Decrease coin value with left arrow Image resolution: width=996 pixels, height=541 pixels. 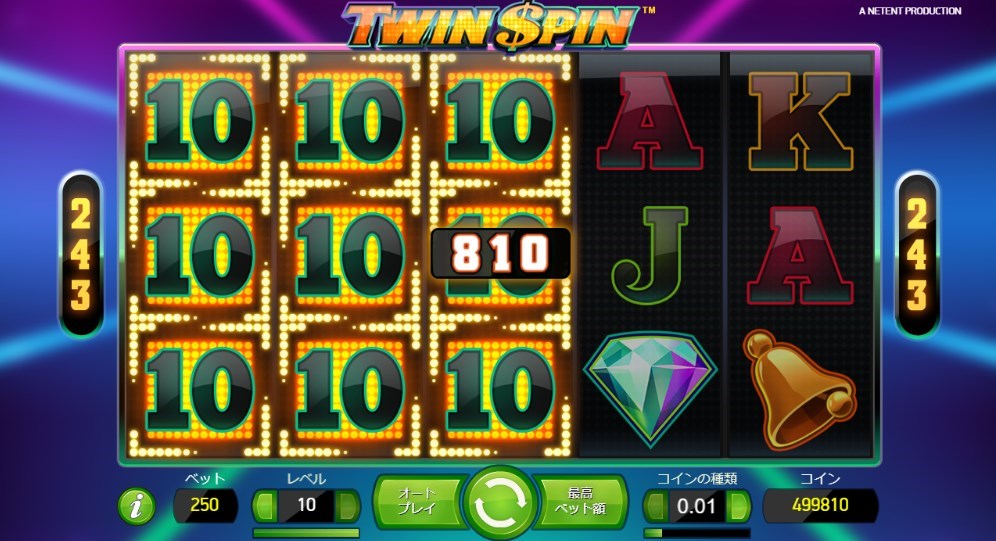coord(656,506)
